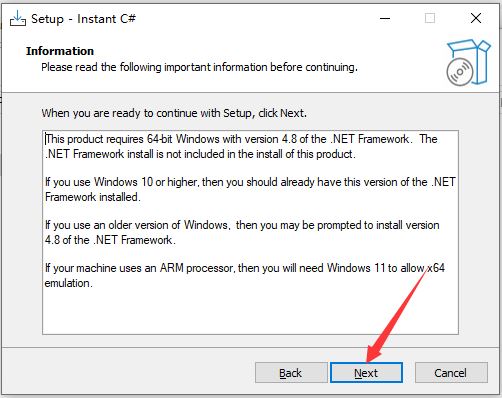Click the bold Information heading
Screen dimensions: 502x398
coord(60,51)
